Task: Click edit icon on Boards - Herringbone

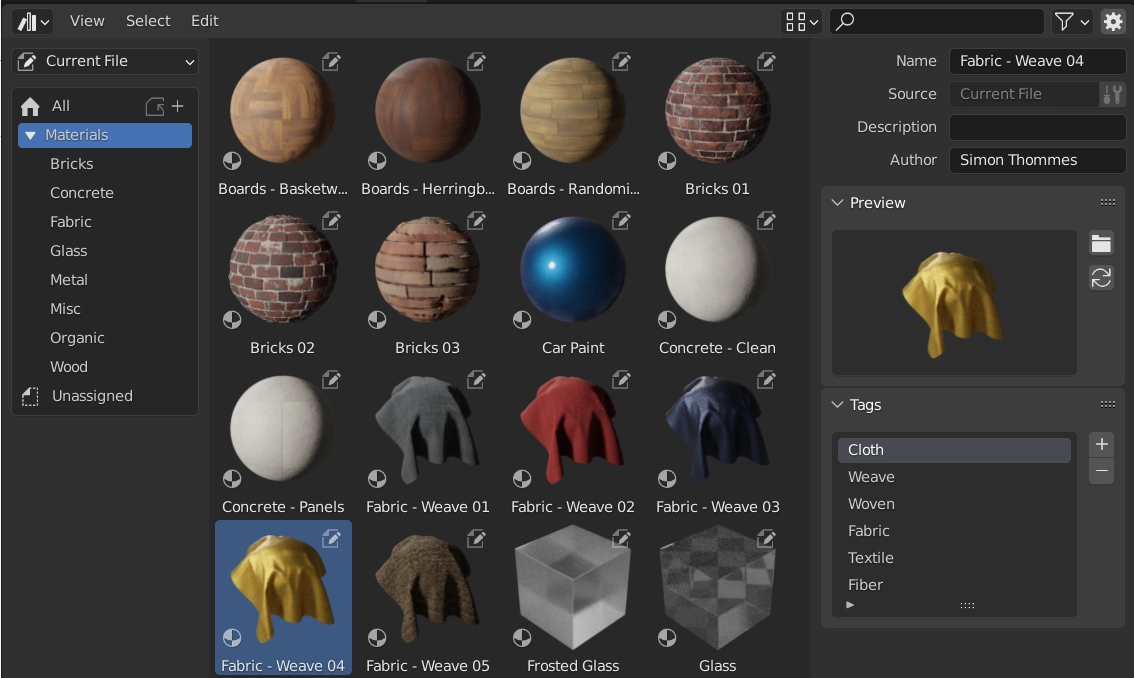Action: click(x=476, y=62)
